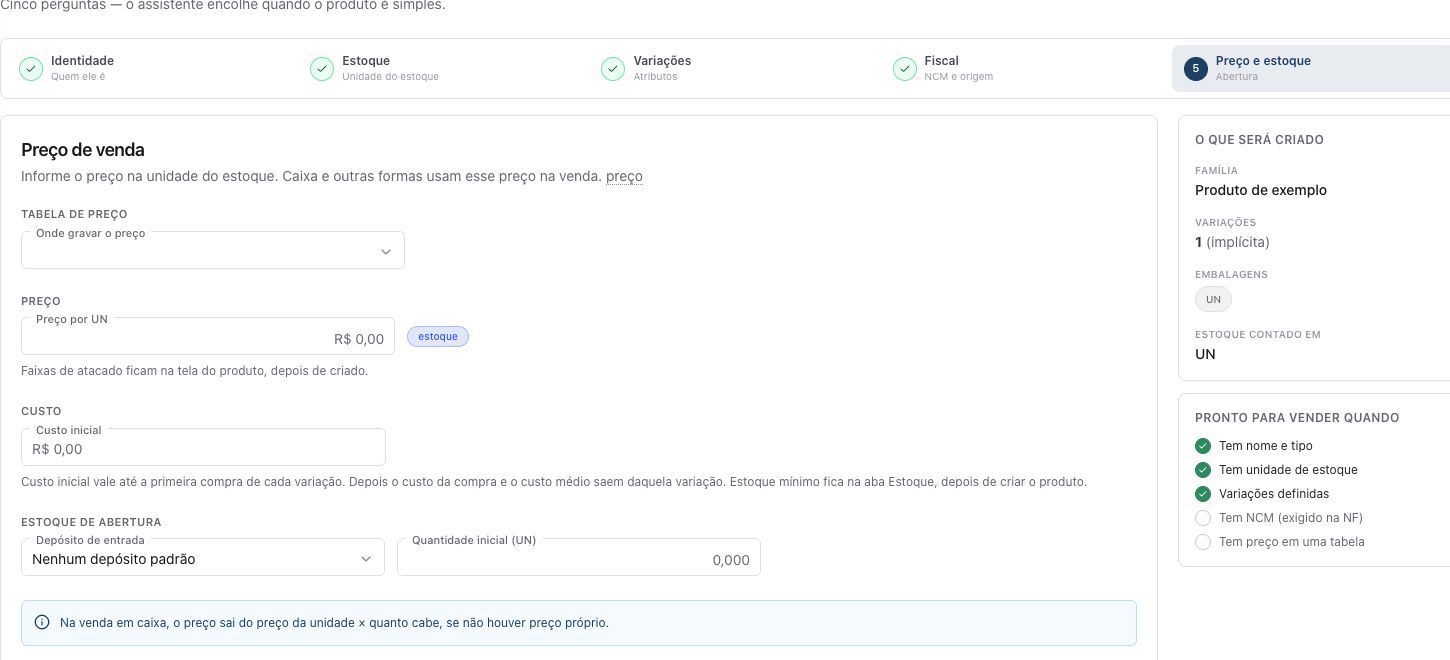
Task: Click the chevron on 'Nenhum depósito padrão'
Action: click(x=366, y=559)
